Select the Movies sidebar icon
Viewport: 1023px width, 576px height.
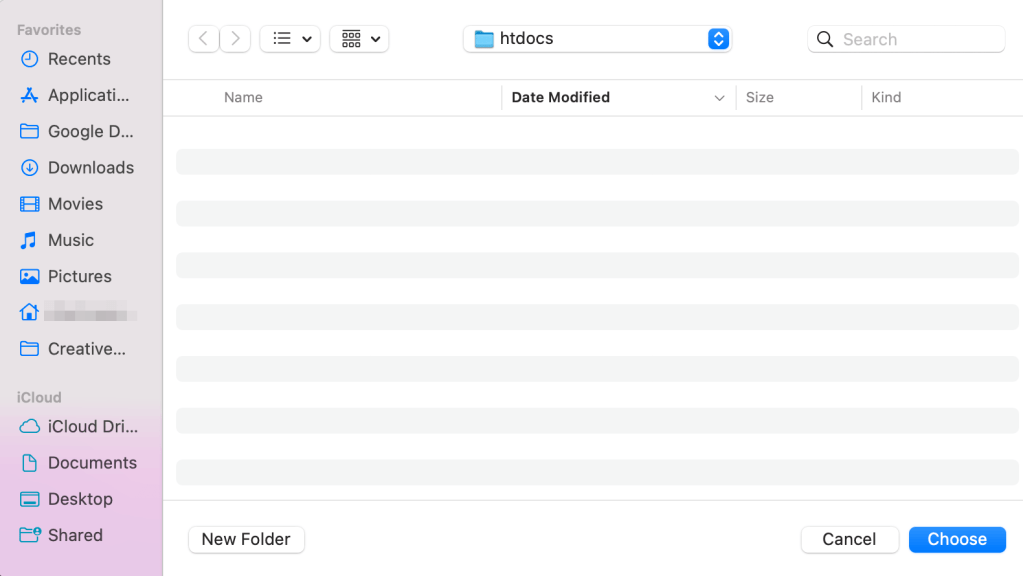click(75, 203)
